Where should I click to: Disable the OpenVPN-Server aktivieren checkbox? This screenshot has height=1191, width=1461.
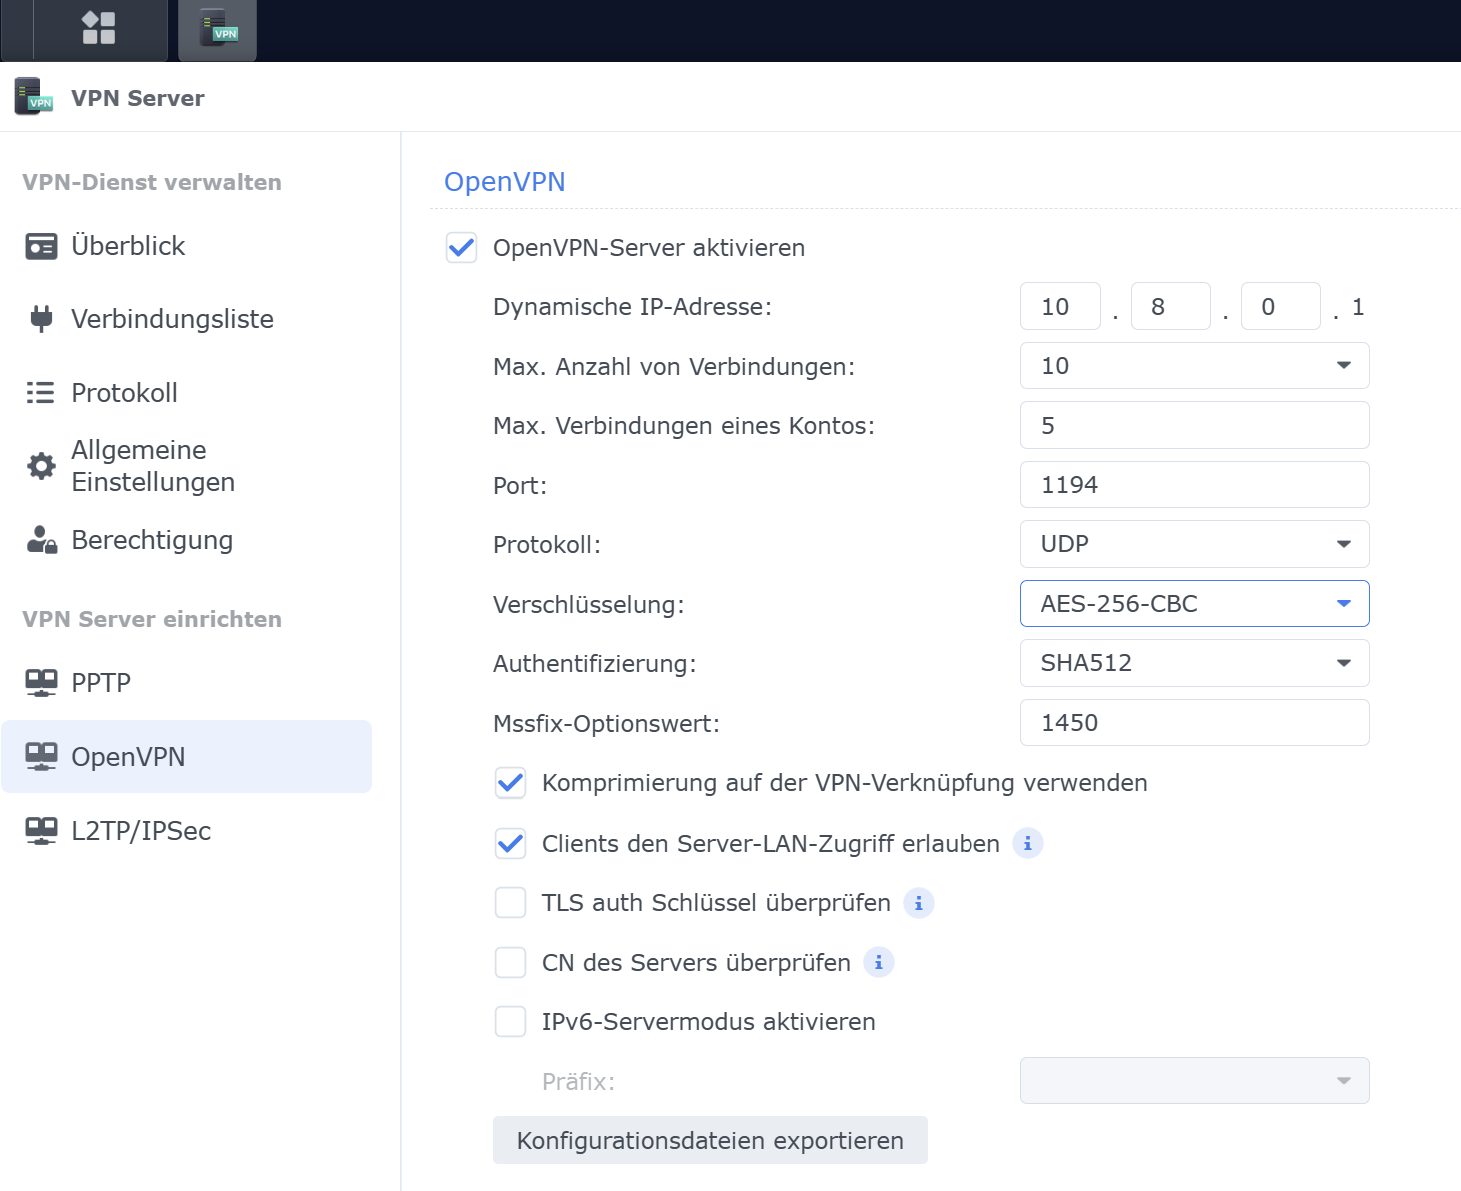coord(461,248)
